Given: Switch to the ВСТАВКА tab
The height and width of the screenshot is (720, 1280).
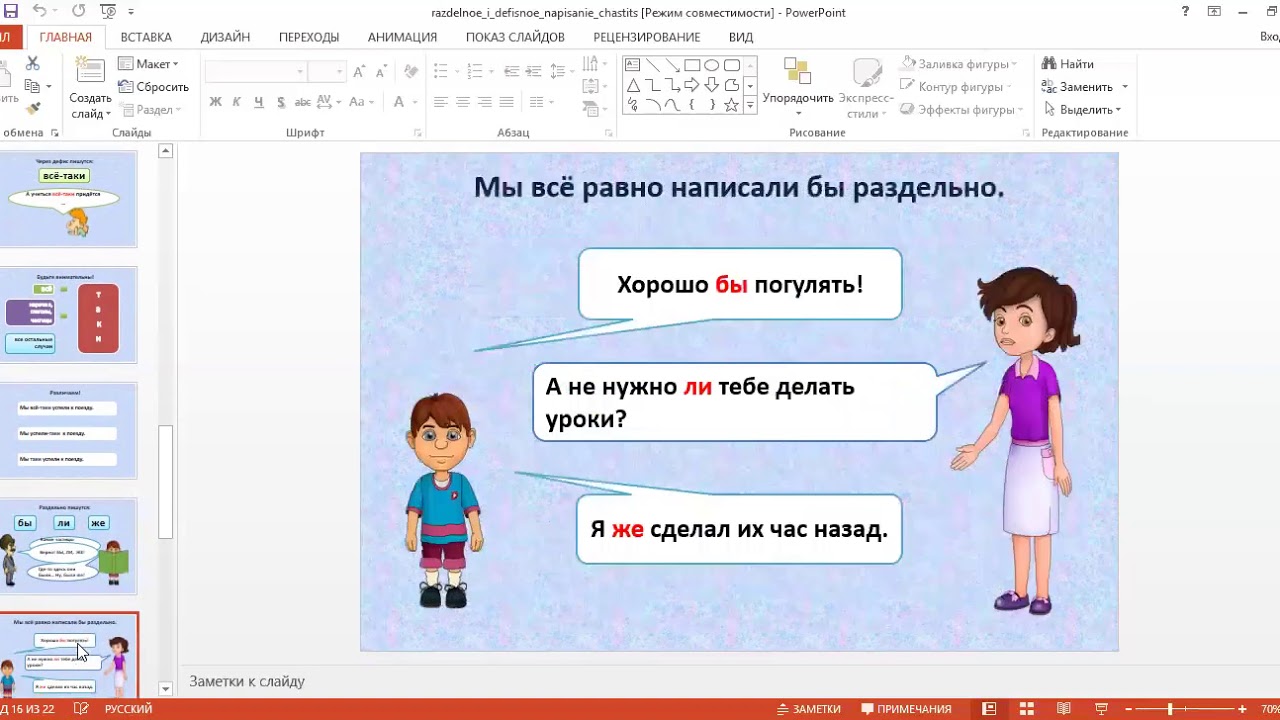Looking at the screenshot, I should (x=146, y=37).
